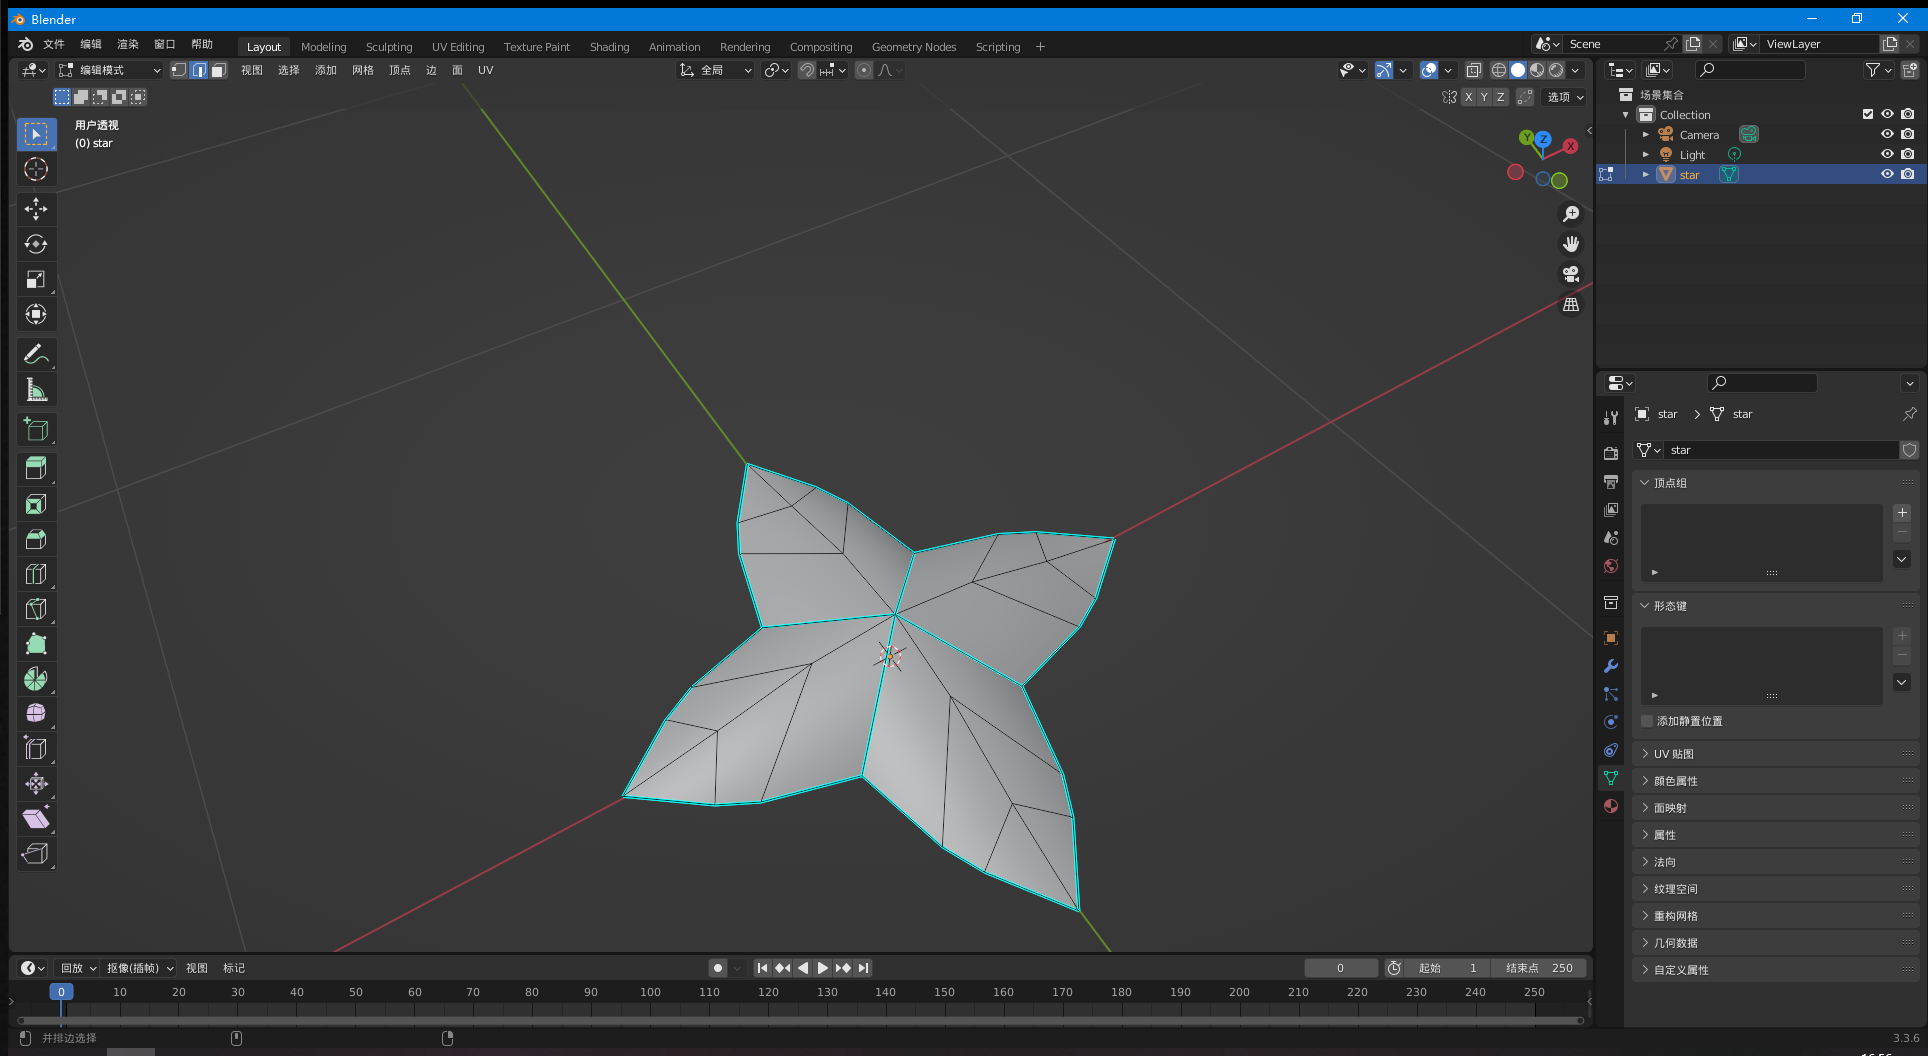
Task: Toggle proportional editing
Action: [x=864, y=70]
